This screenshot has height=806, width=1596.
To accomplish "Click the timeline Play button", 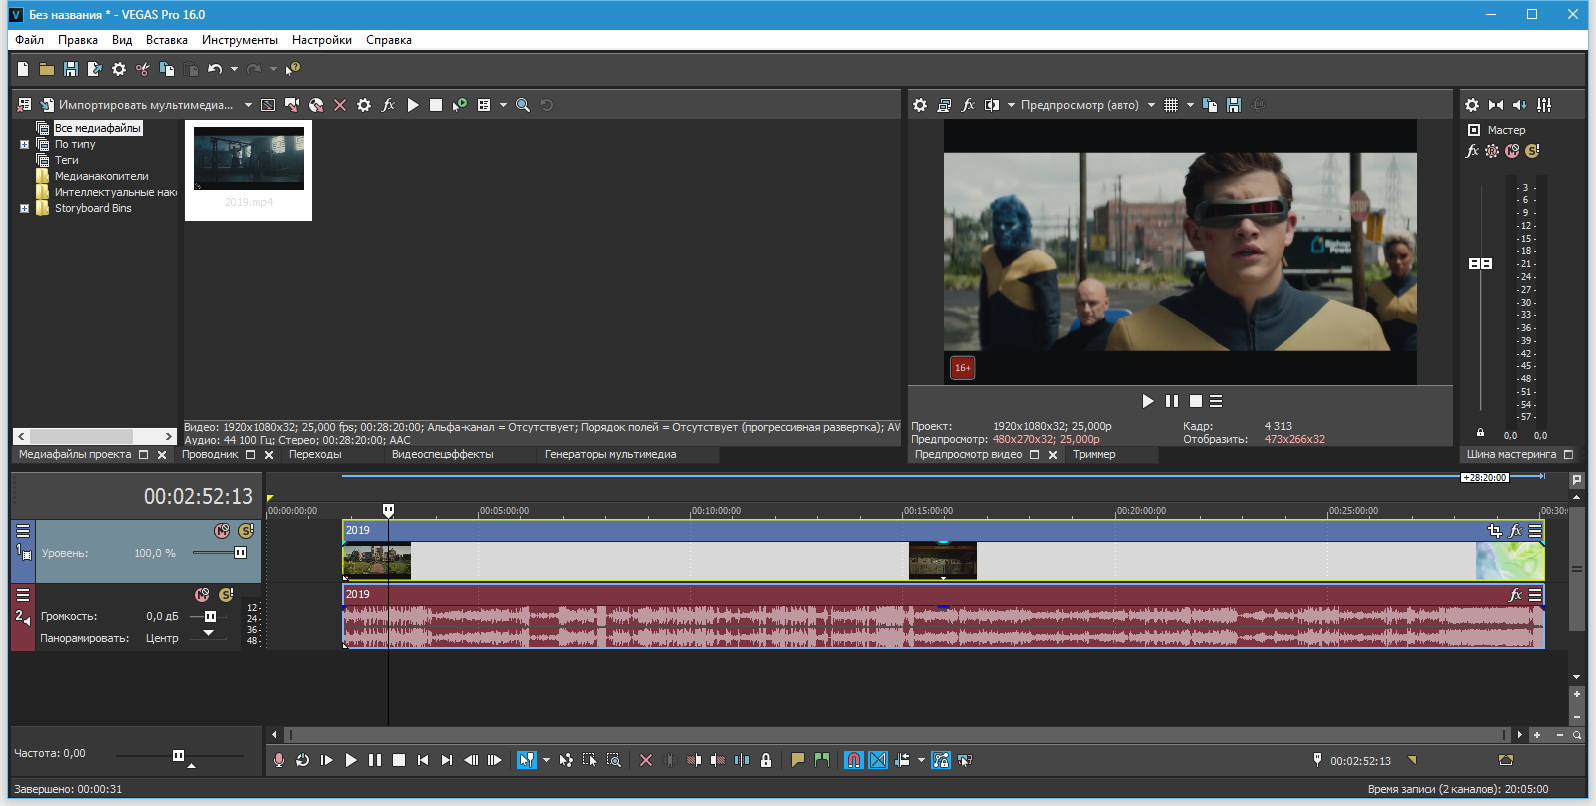I will (351, 760).
